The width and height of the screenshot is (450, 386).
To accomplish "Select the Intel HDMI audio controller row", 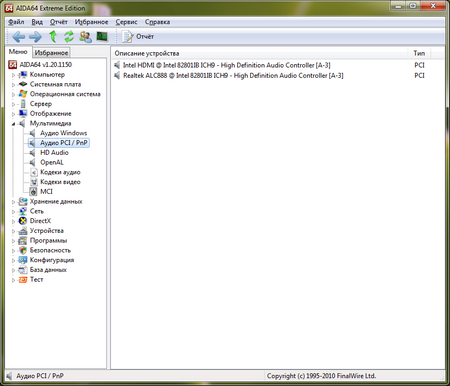I will click(278, 65).
